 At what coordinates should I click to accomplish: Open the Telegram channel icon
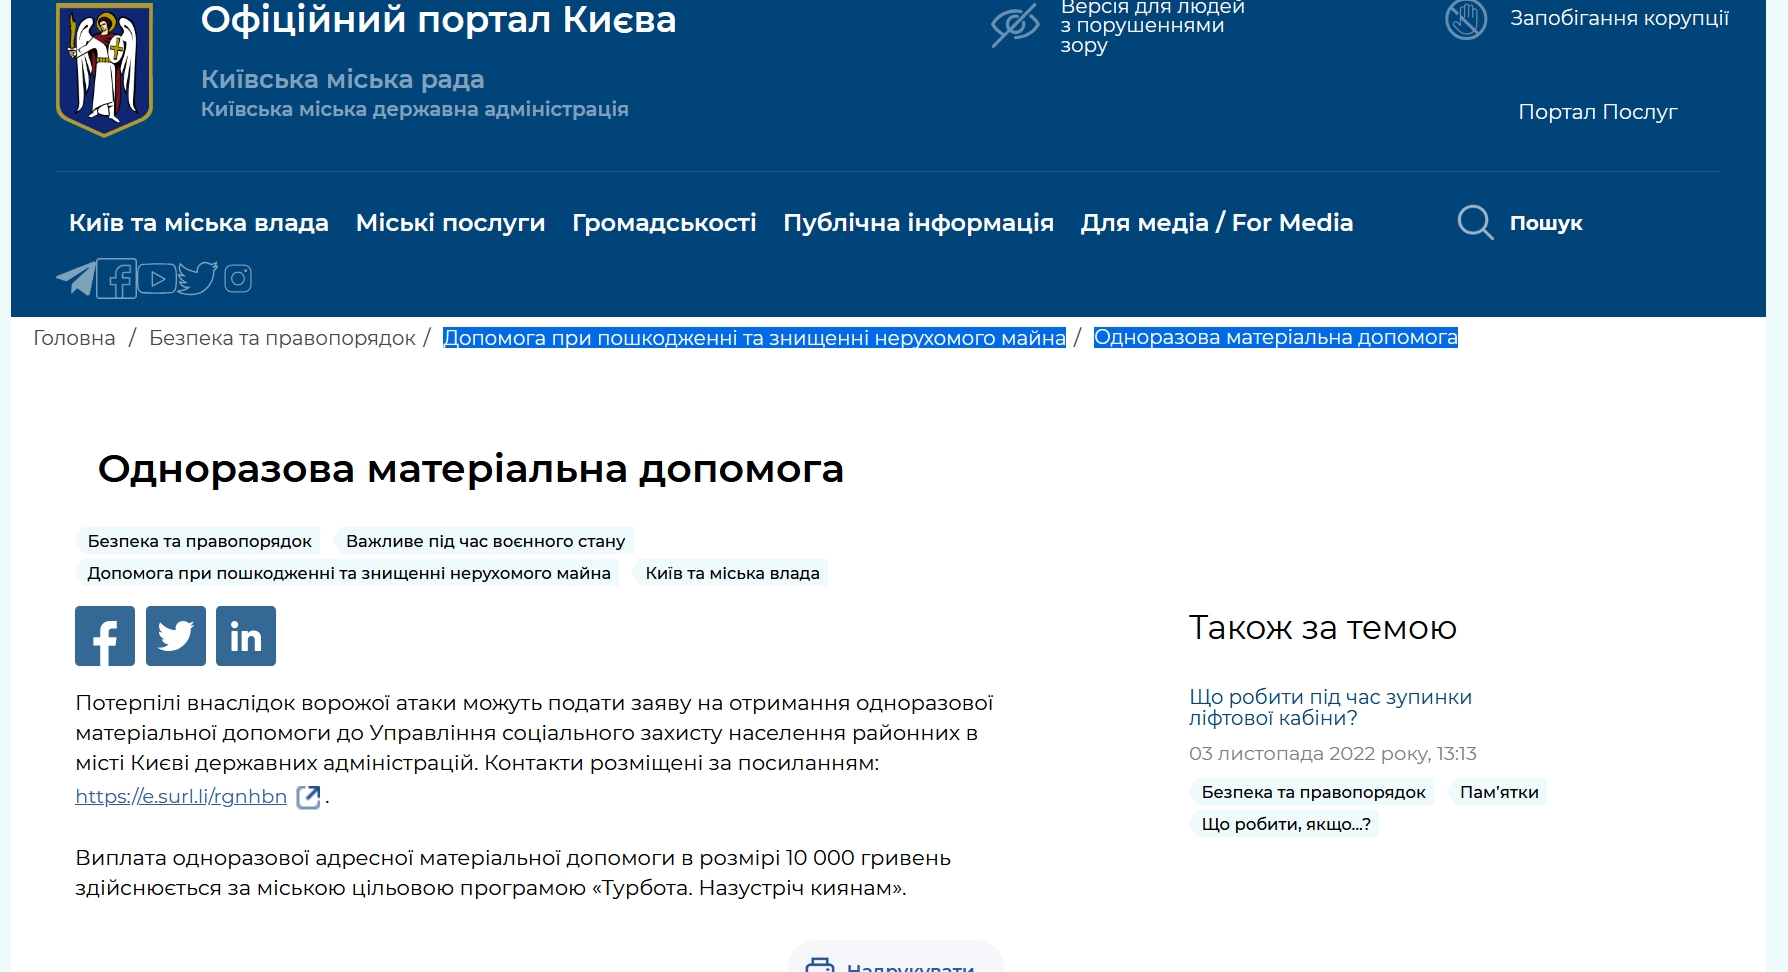pos(76,278)
